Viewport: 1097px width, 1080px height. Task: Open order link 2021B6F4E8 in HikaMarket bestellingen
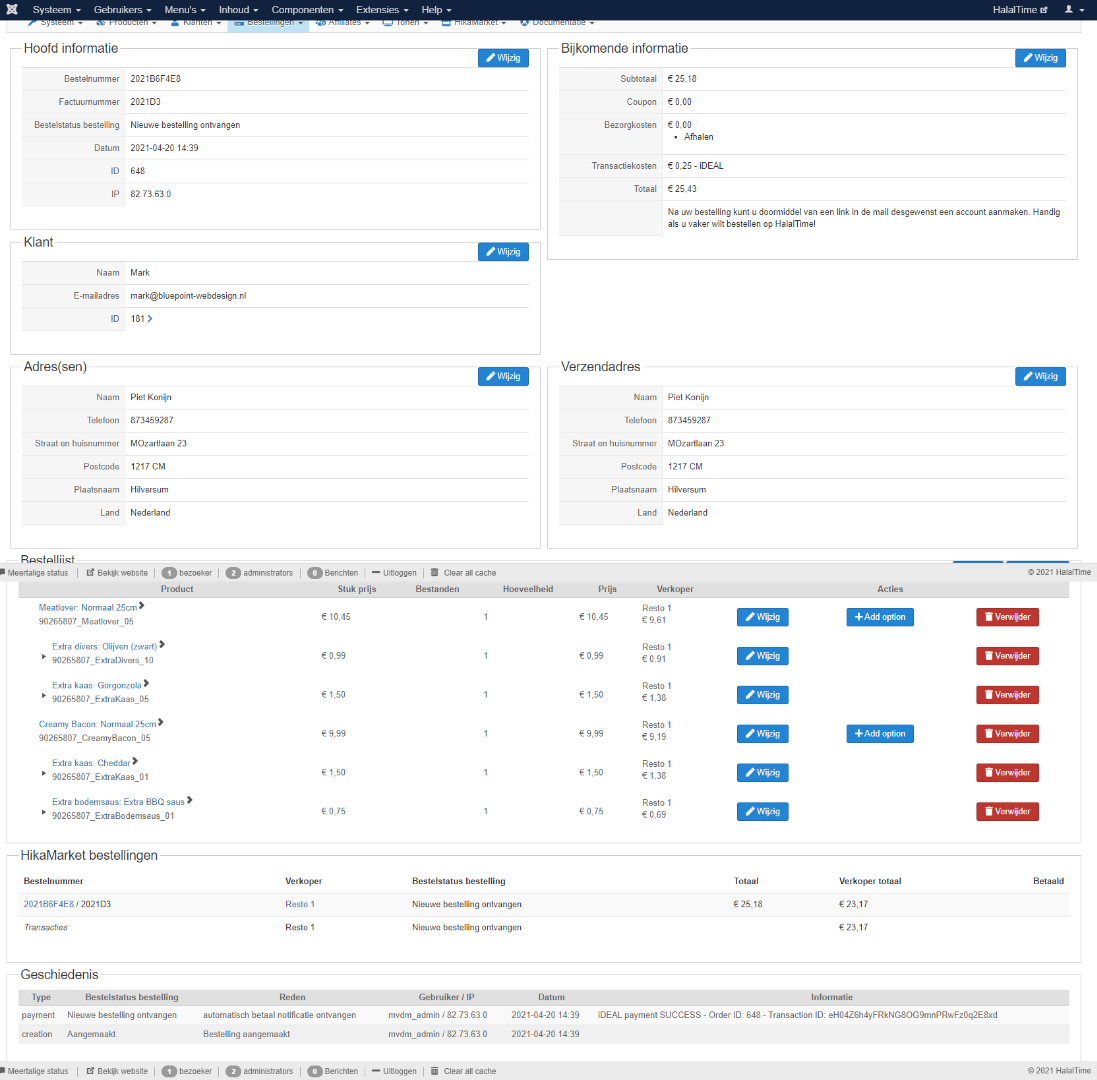coord(50,904)
